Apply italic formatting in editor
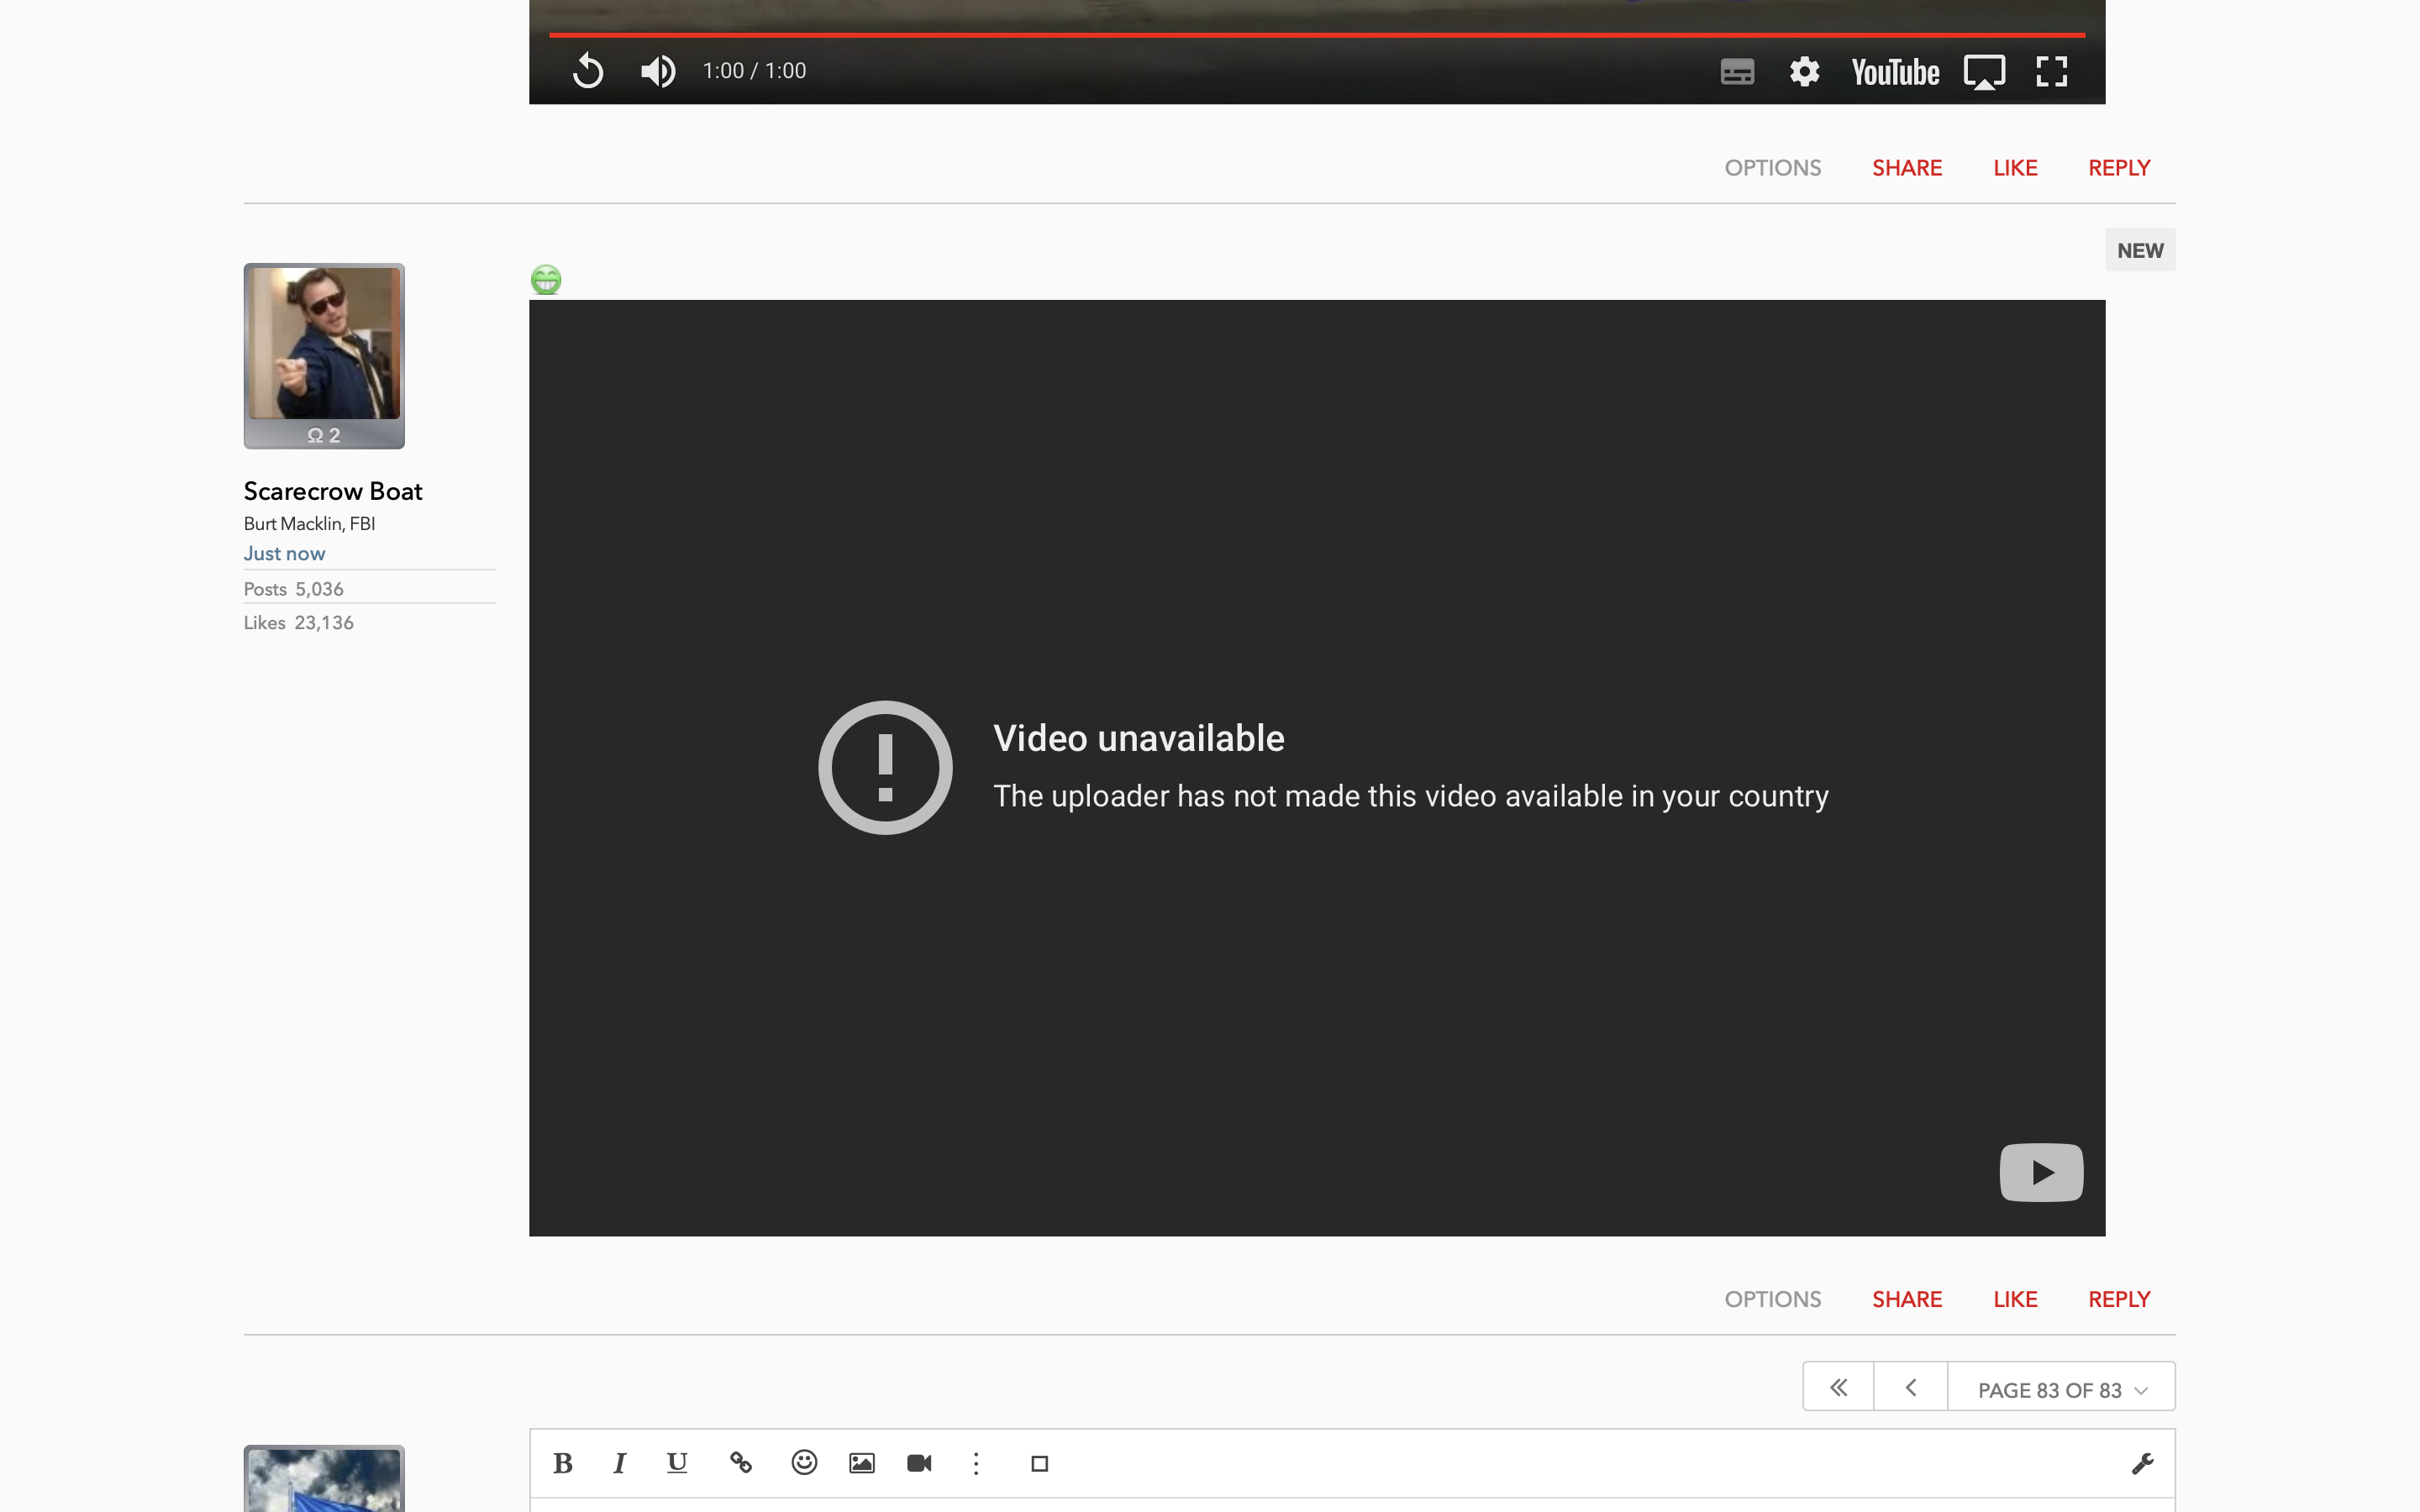Screen dimensions: 2420x1512 [x=620, y=1463]
